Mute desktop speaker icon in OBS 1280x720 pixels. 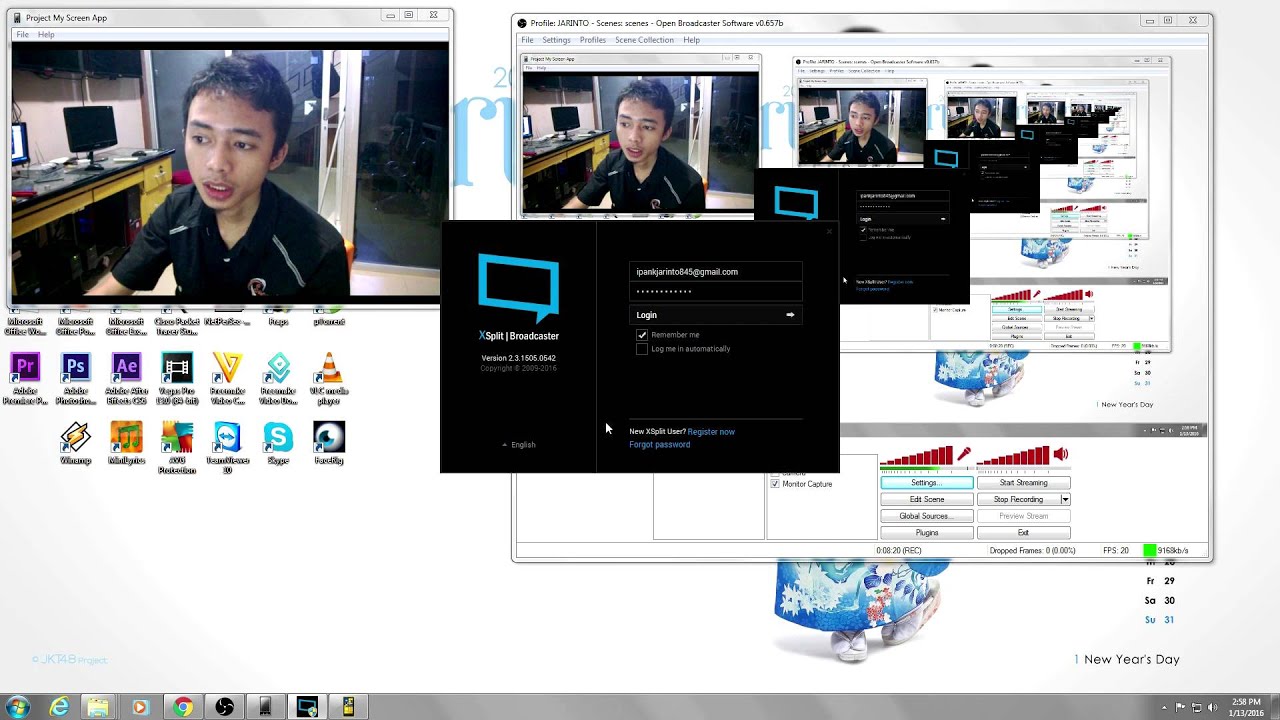[1061, 455]
